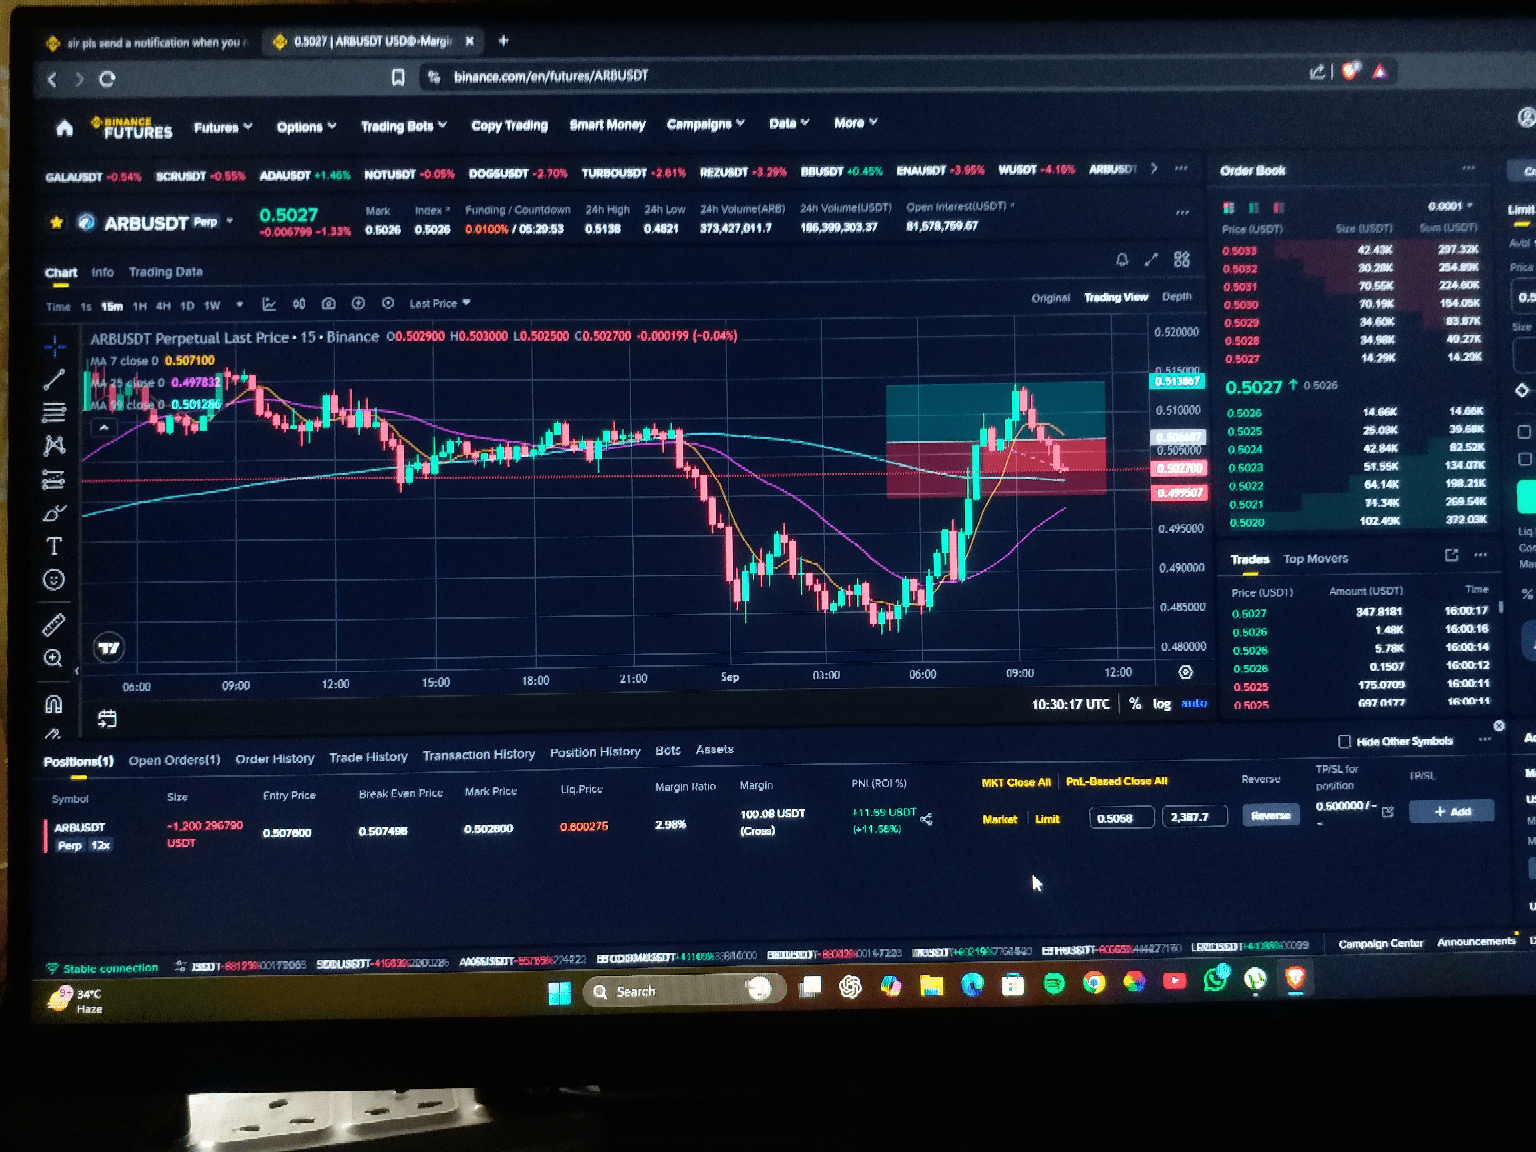Expand the Futures menu dropdown
The image size is (1536, 1152).
(x=223, y=127)
